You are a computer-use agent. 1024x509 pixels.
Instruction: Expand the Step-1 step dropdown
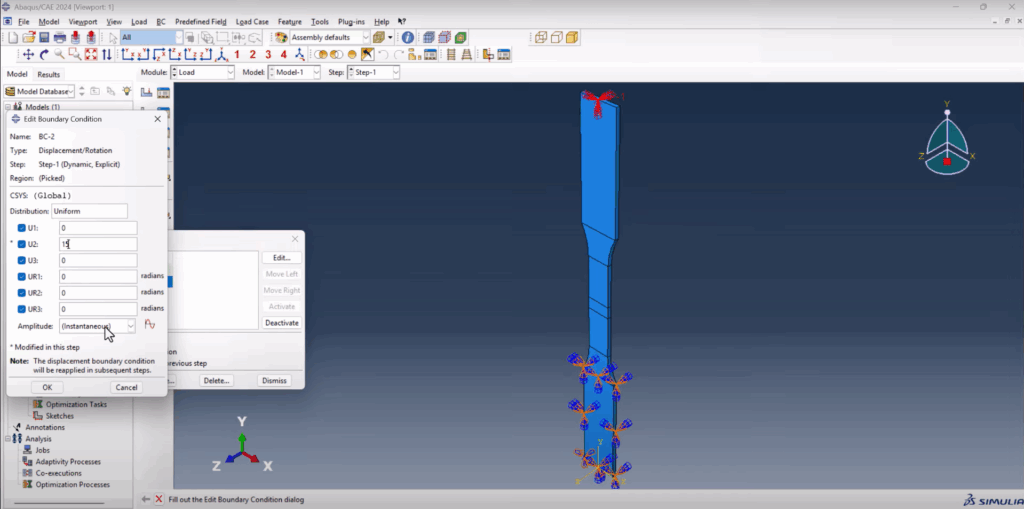pos(374,73)
